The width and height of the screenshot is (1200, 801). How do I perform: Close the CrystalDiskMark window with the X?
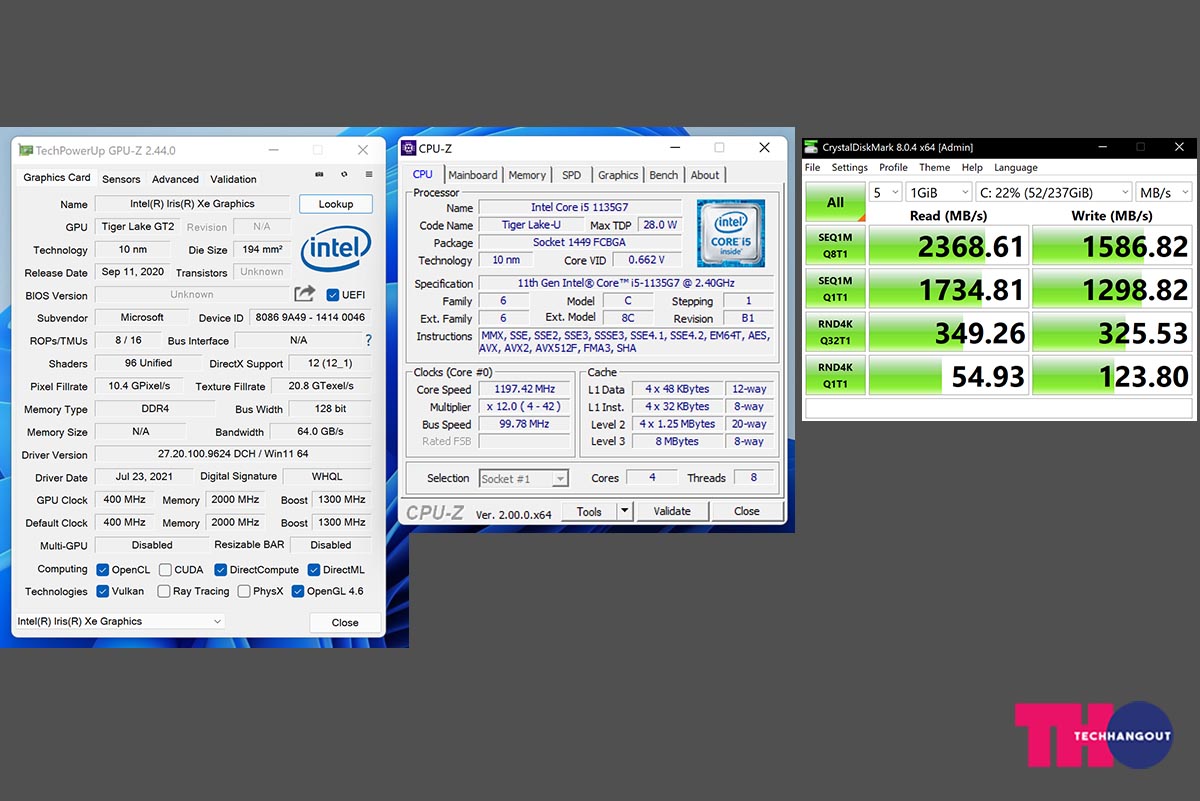point(1179,147)
